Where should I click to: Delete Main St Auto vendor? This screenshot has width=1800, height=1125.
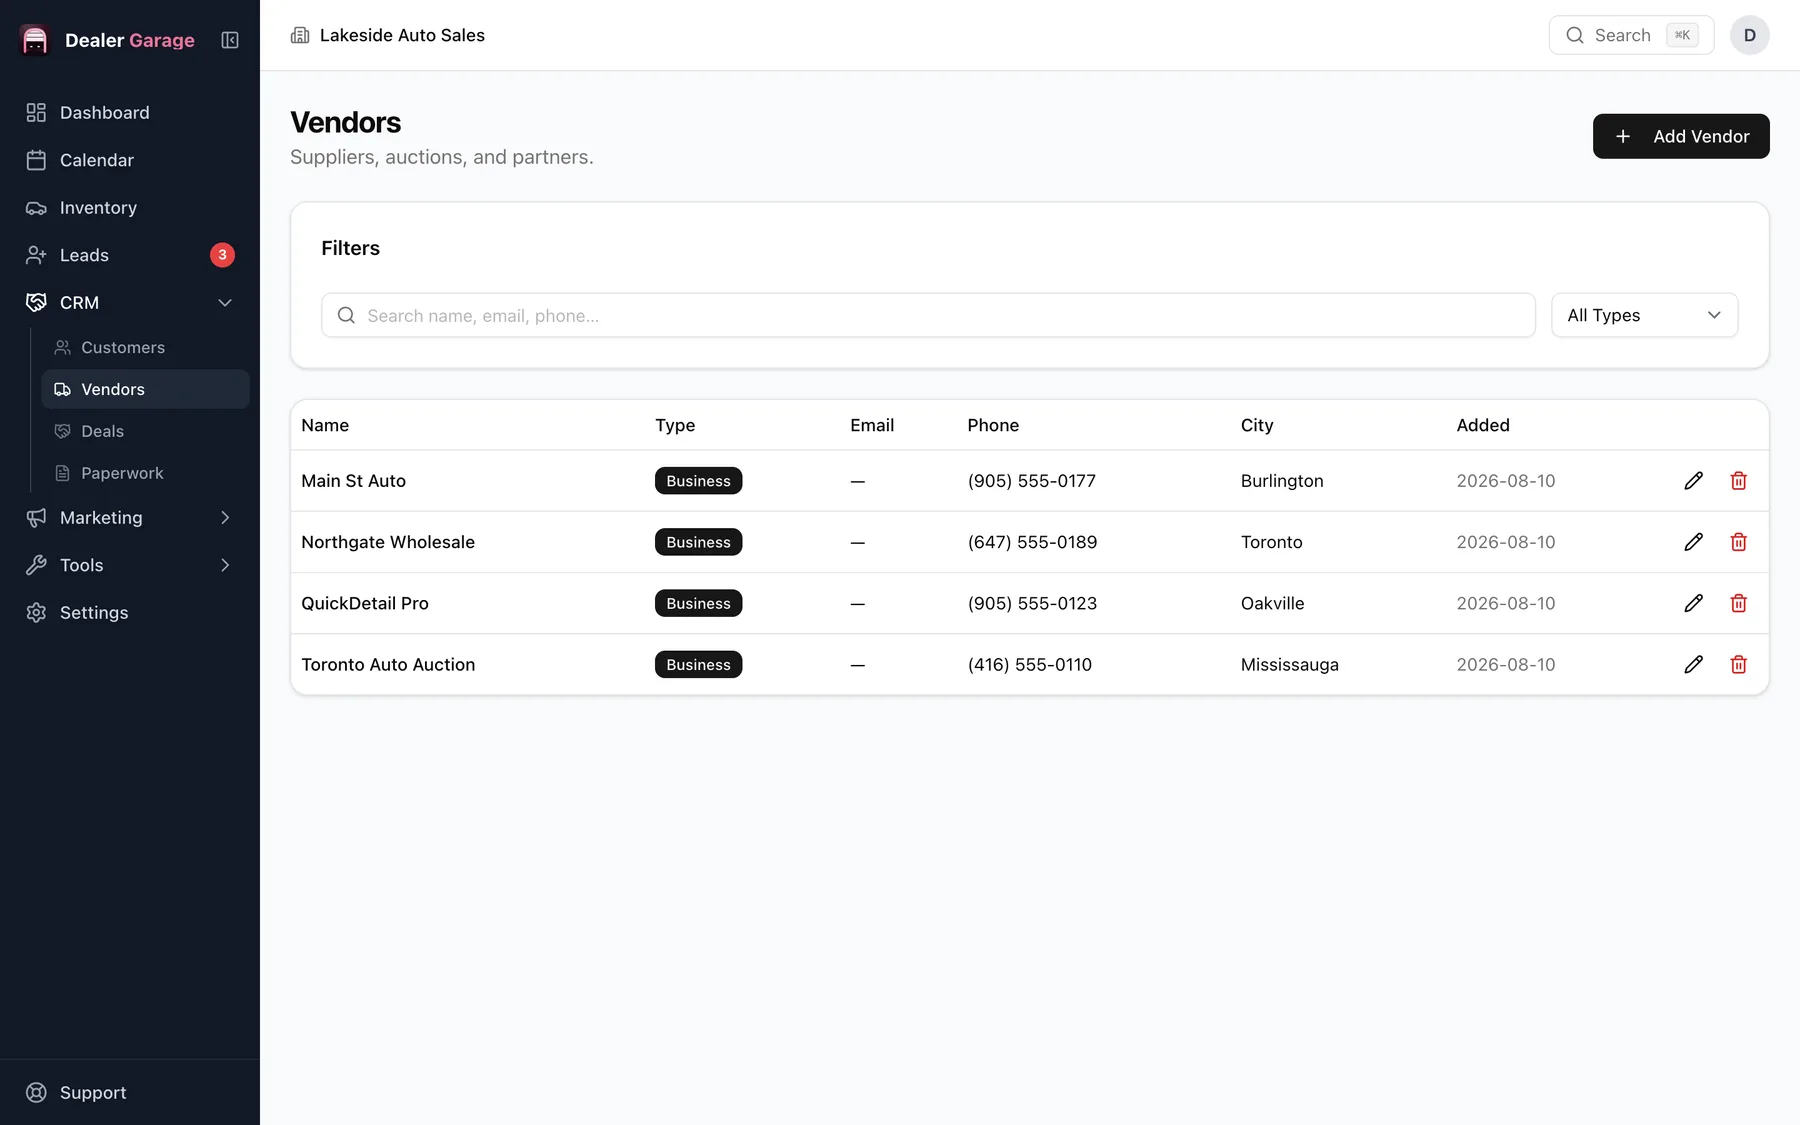tap(1739, 481)
